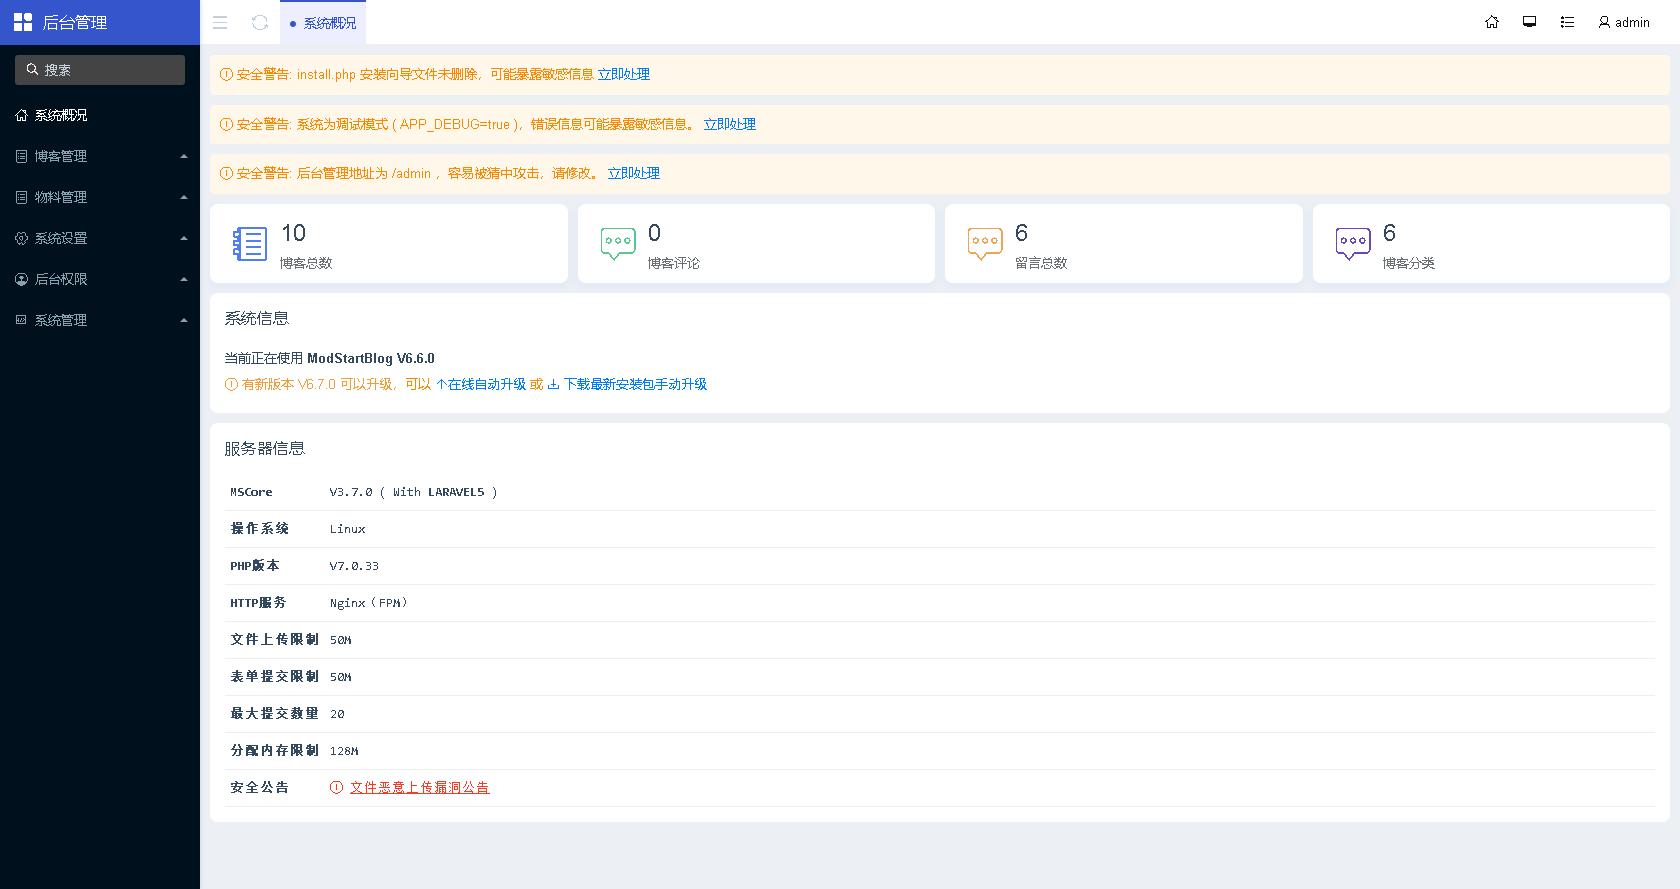The image size is (1680, 889).
Task: Click the 博客分类 purple chat icon
Action: point(1352,244)
